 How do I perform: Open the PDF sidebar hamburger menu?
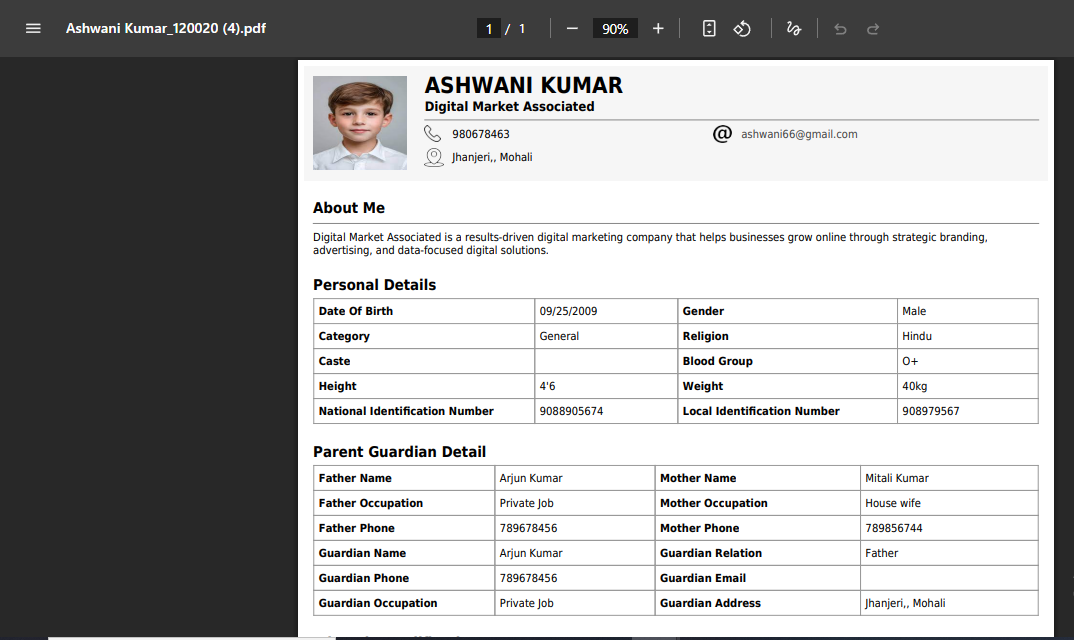33,28
